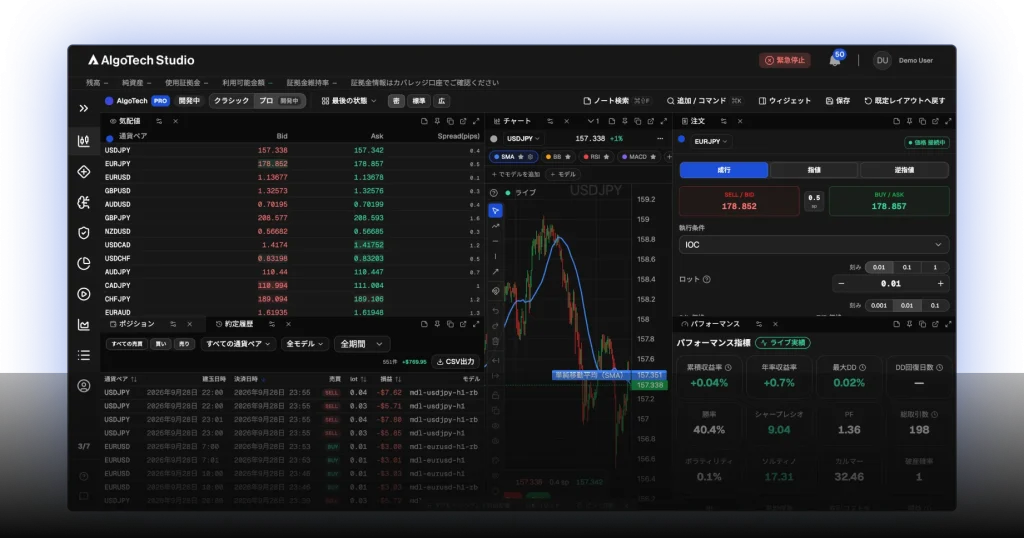Image resolution: width=1024 pixels, height=538 pixels.
Task: Select the candlestick chart icon in sidebar
Action: [84, 141]
